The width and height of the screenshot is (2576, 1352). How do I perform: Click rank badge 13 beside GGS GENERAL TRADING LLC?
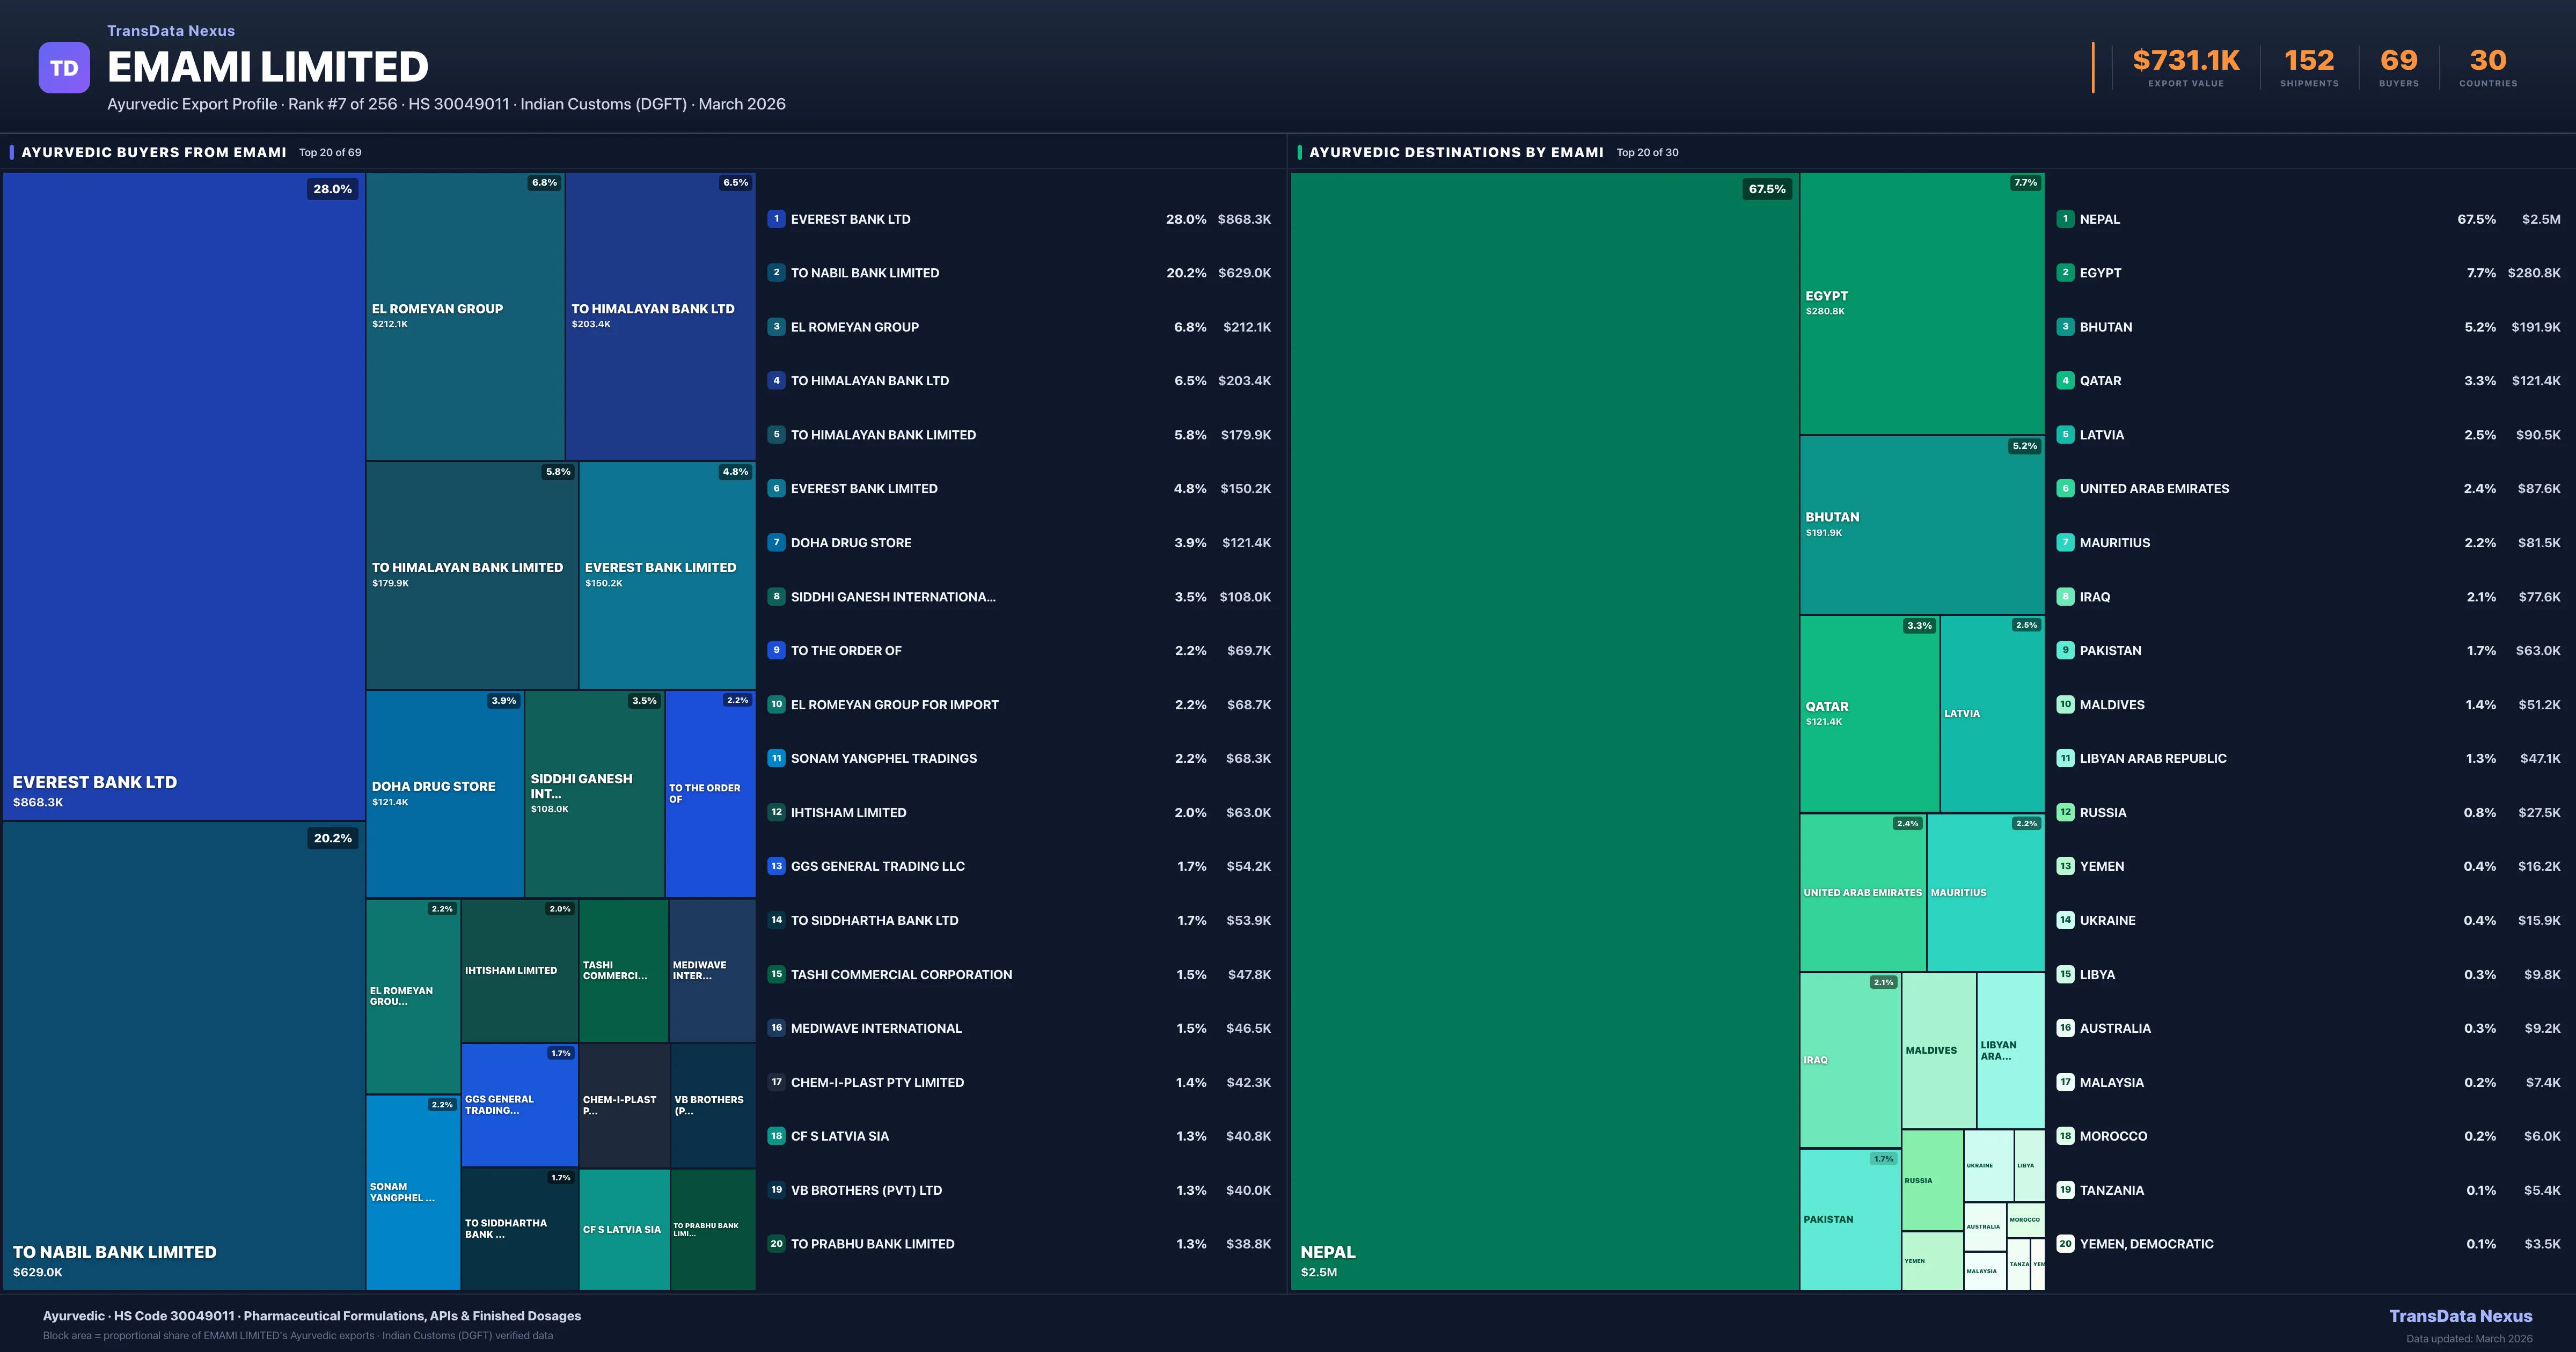point(776,866)
